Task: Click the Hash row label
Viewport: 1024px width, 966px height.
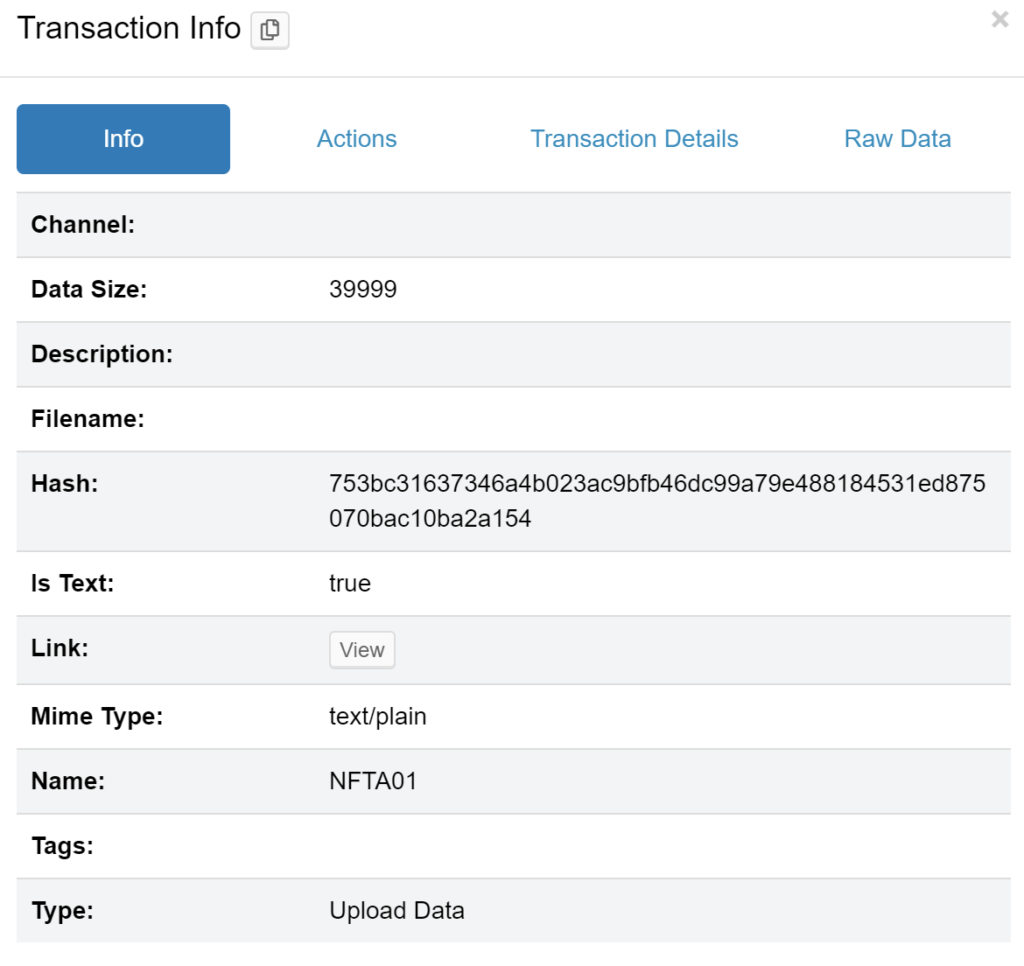Action: [x=62, y=483]
